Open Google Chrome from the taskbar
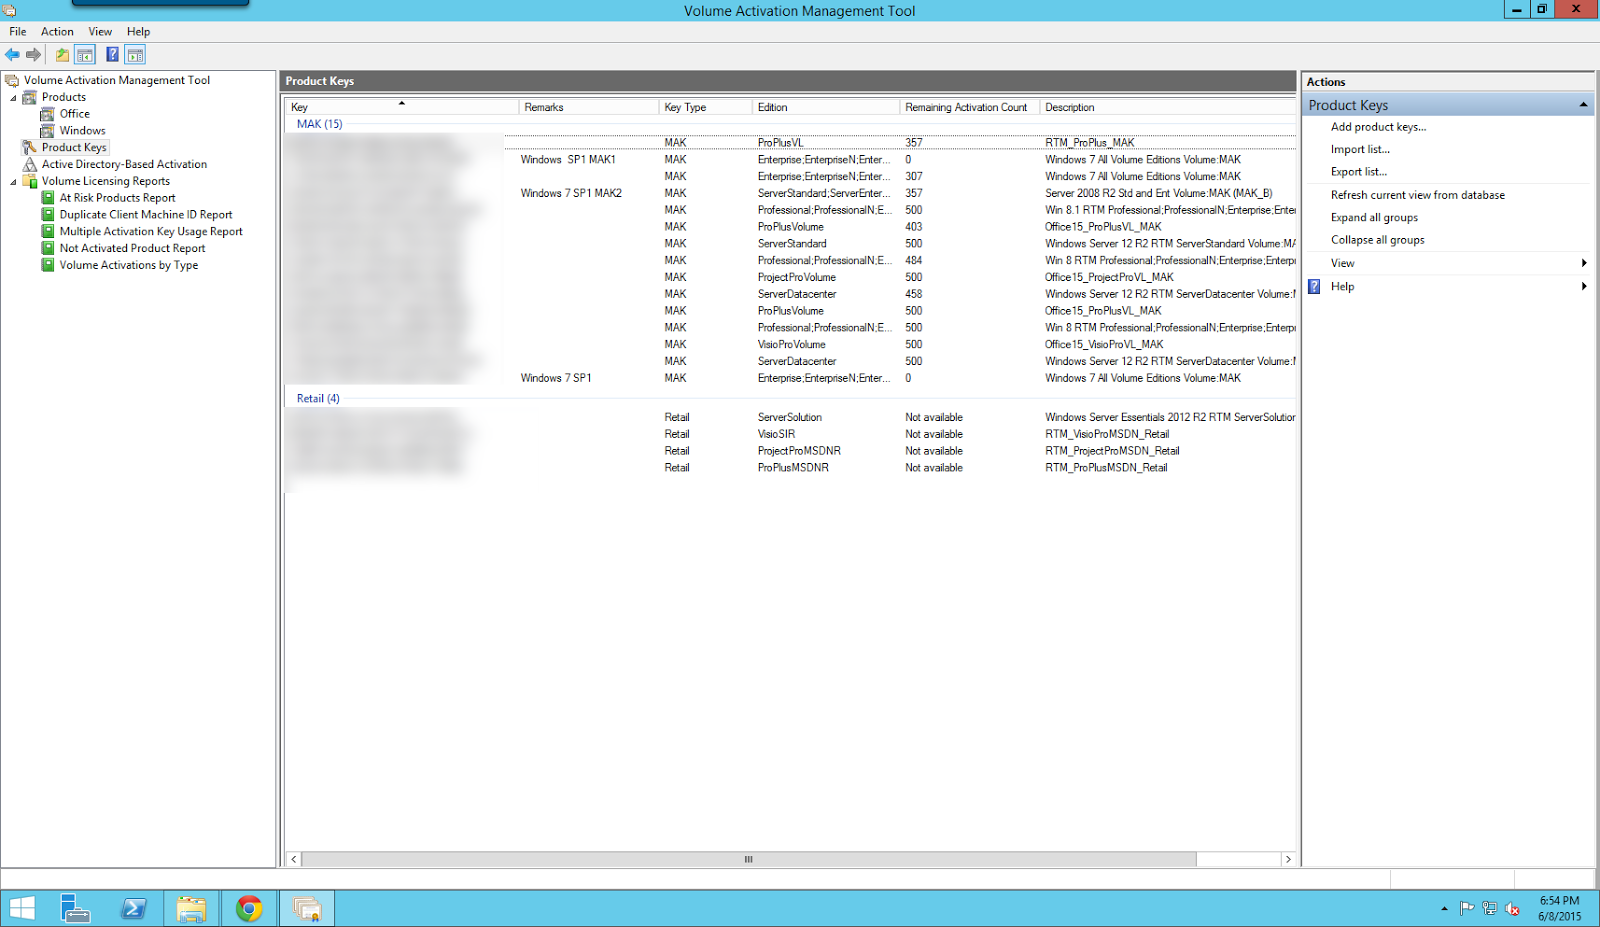 (x=249, y=908)
